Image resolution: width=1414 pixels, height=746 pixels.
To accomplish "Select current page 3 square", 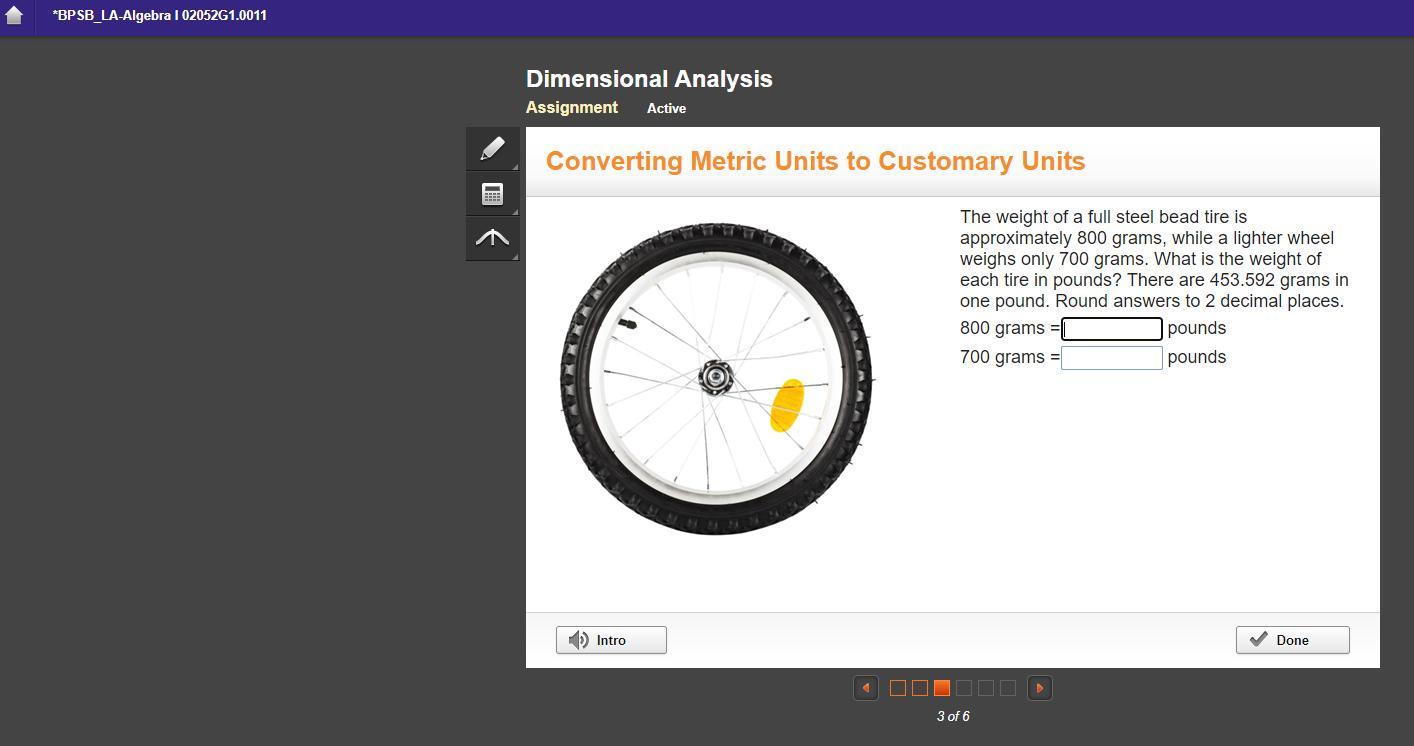I will click(942, 688).
